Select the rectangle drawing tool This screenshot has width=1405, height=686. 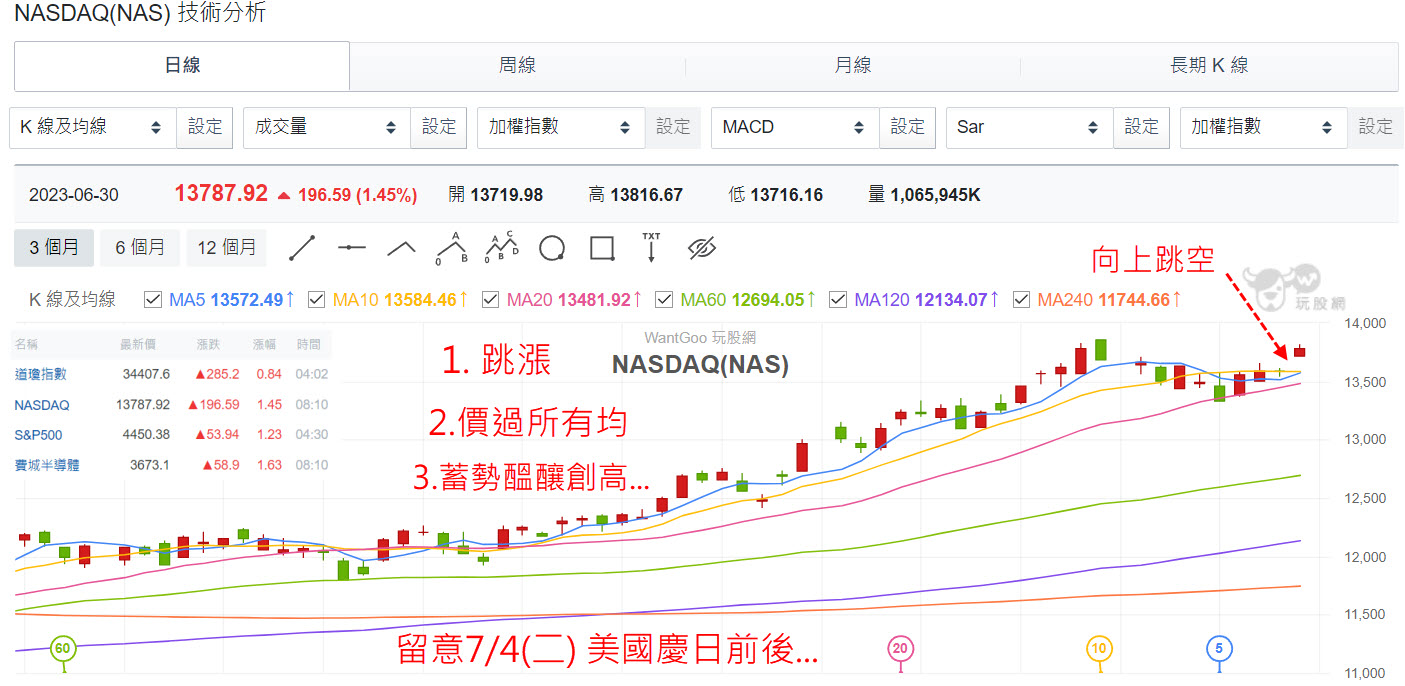click(602, 247)
